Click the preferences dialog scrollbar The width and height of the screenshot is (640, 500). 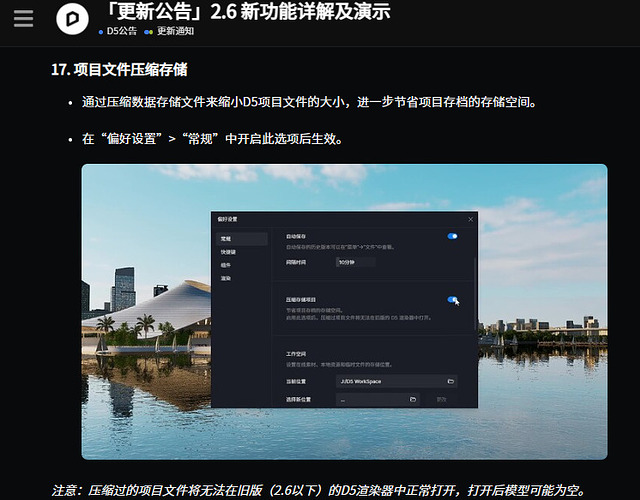pos(475,294)
